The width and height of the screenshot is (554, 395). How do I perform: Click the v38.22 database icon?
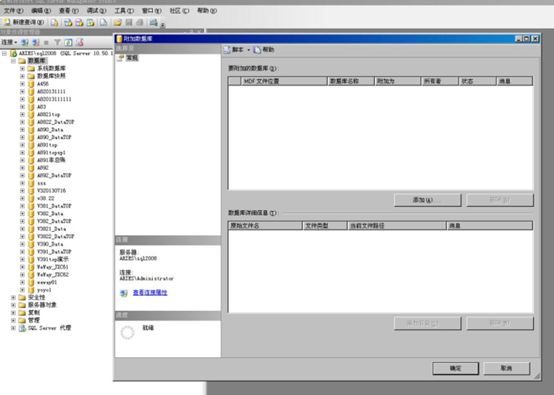31,198
